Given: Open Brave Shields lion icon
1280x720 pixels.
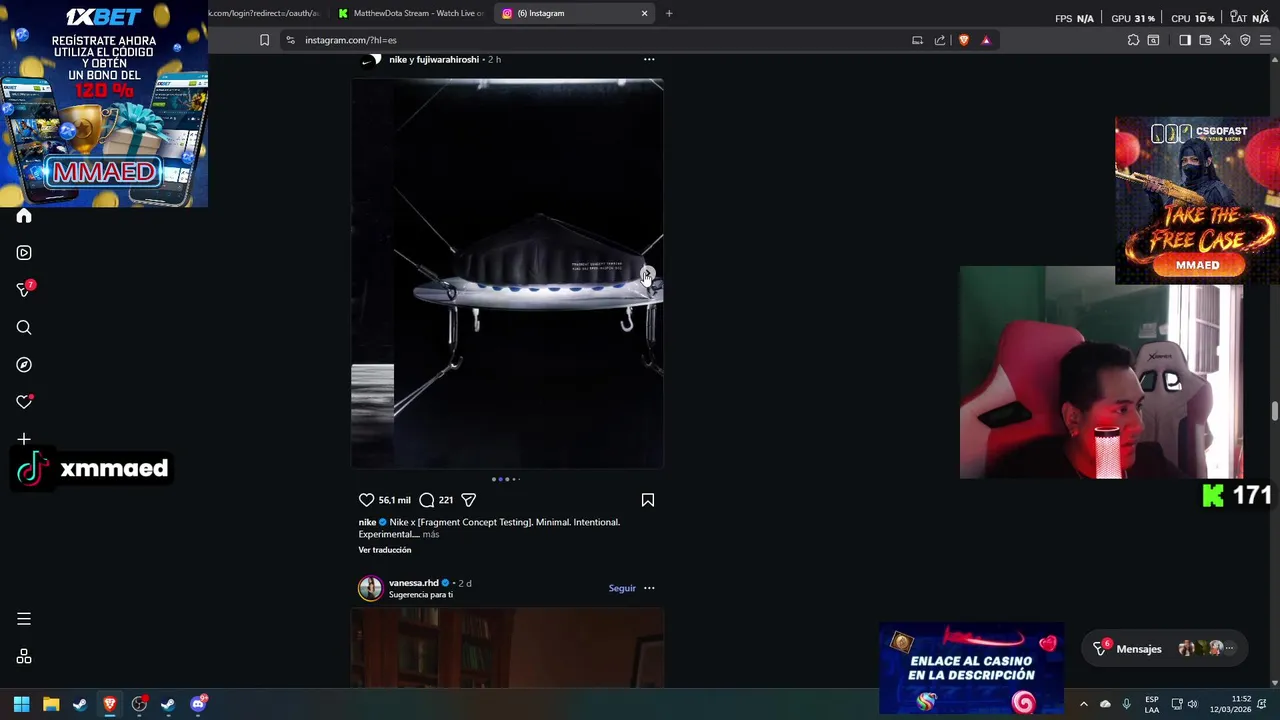Looking at the screenshot, I should coord(964,40).
